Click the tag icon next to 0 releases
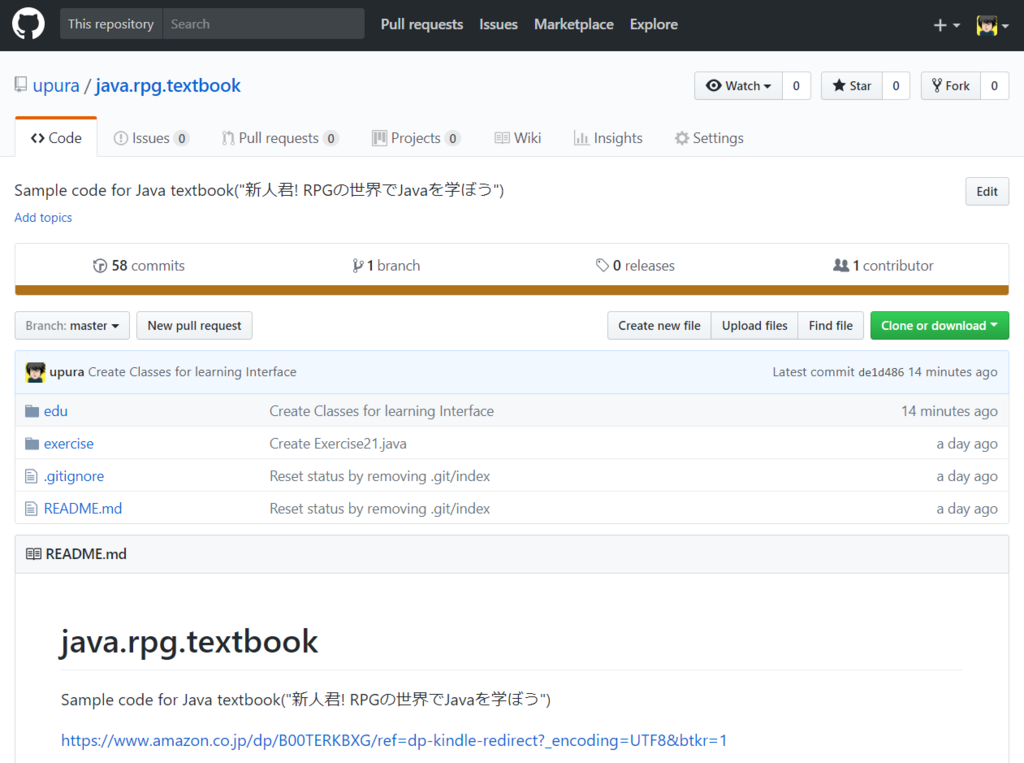 [x=602, y=265]
